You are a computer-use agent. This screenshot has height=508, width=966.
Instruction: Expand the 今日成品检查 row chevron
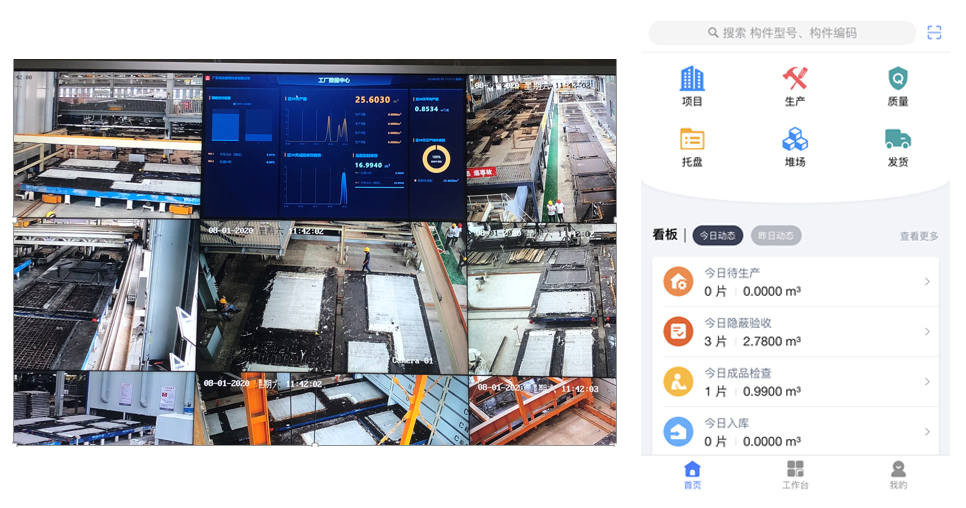pyautogui.click(x=927, y=382)
